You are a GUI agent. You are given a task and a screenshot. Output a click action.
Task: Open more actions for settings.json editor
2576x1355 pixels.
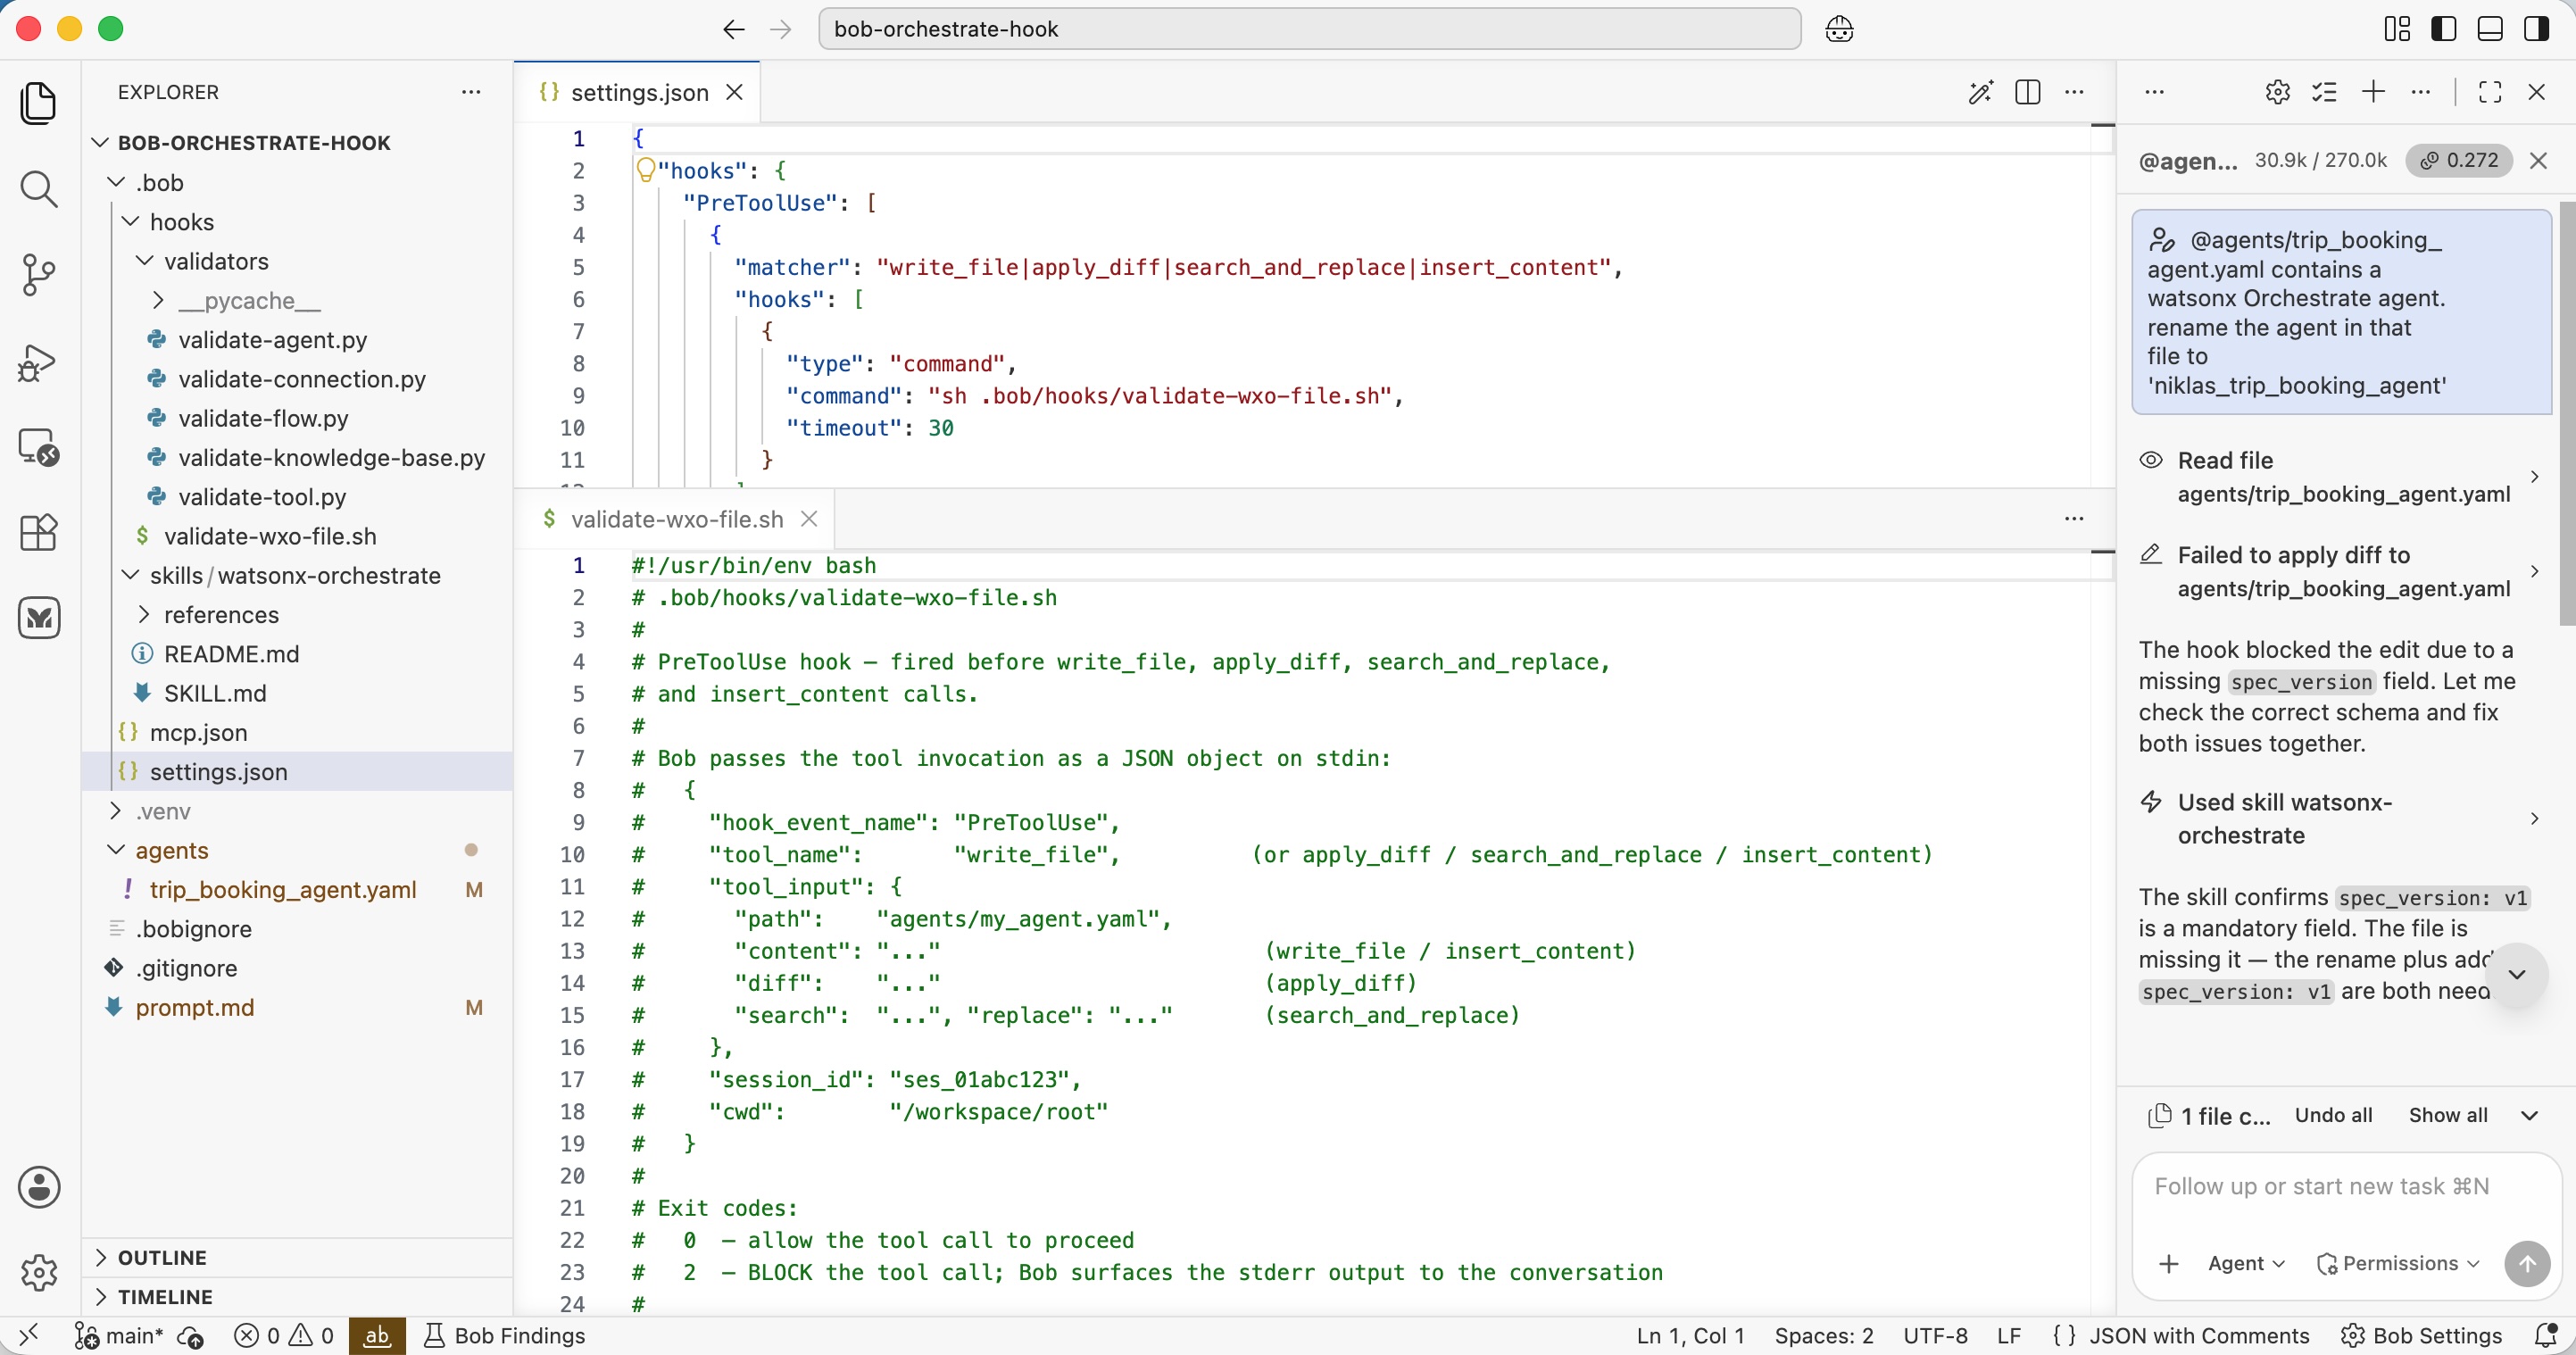pyautogui.click(x=2075, y=92)
